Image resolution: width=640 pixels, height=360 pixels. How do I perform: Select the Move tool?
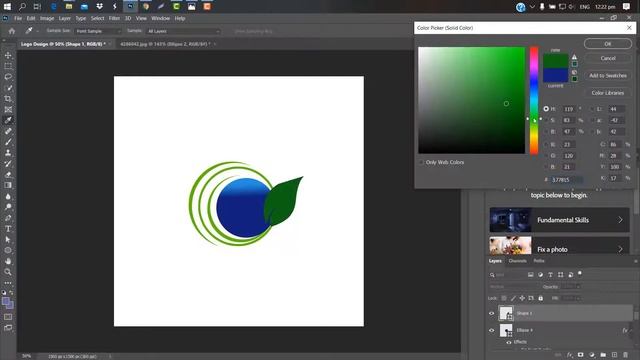tap(8, 55)
